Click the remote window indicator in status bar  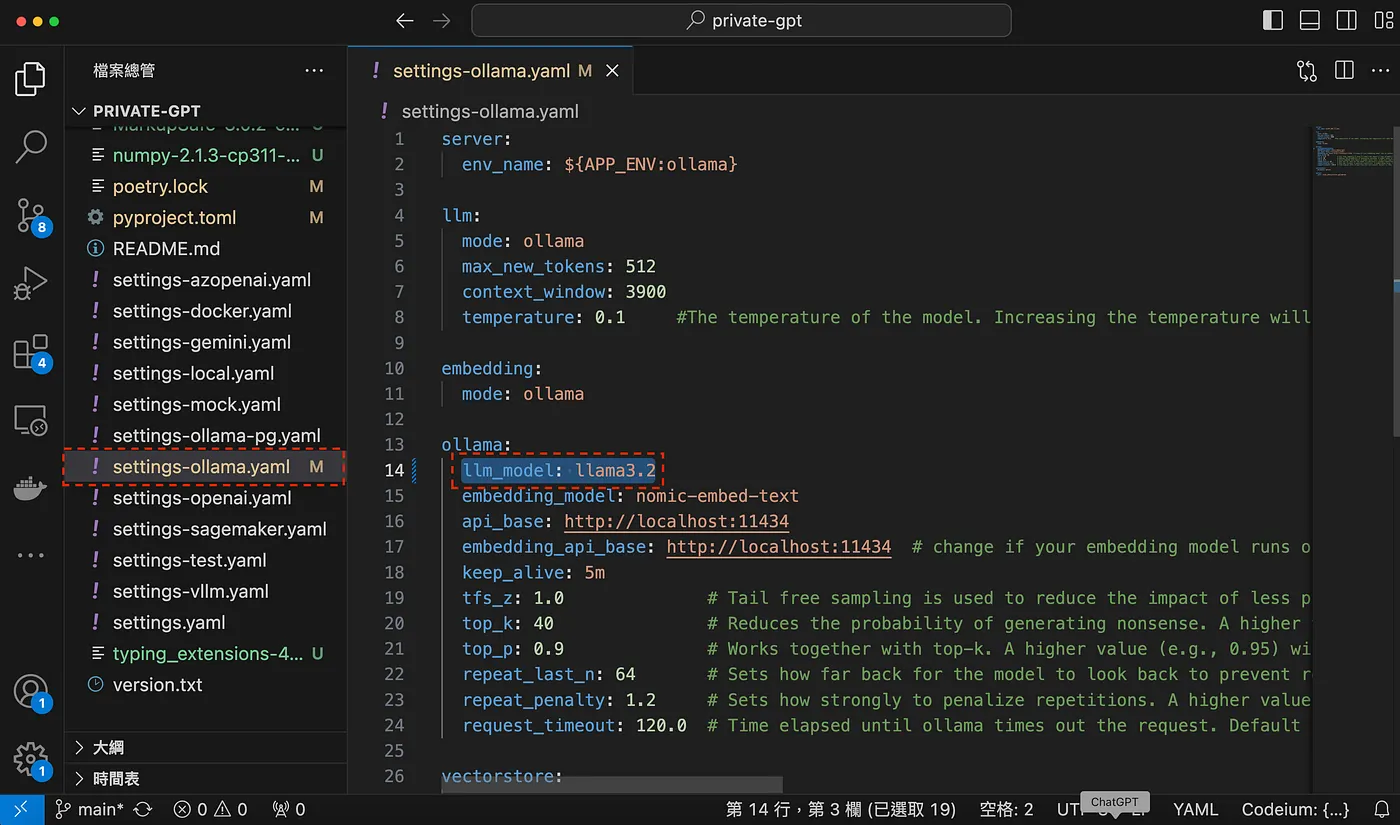click(x=22, y=809)
